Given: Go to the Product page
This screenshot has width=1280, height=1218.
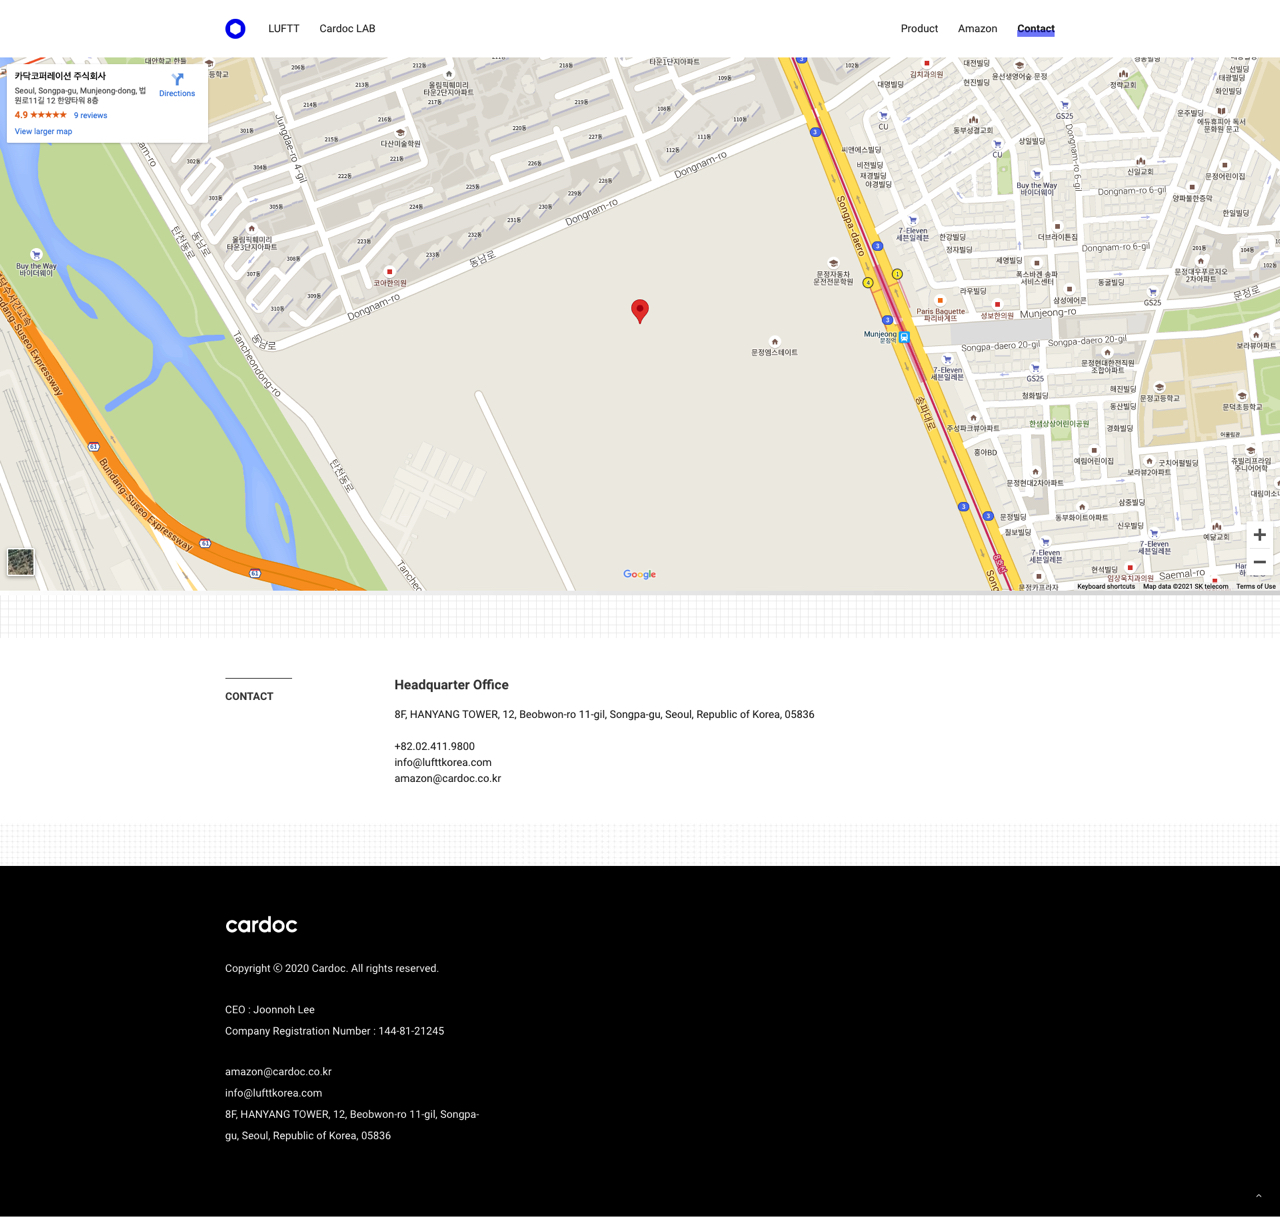Looking at the screenshot, I should point(919,29).
